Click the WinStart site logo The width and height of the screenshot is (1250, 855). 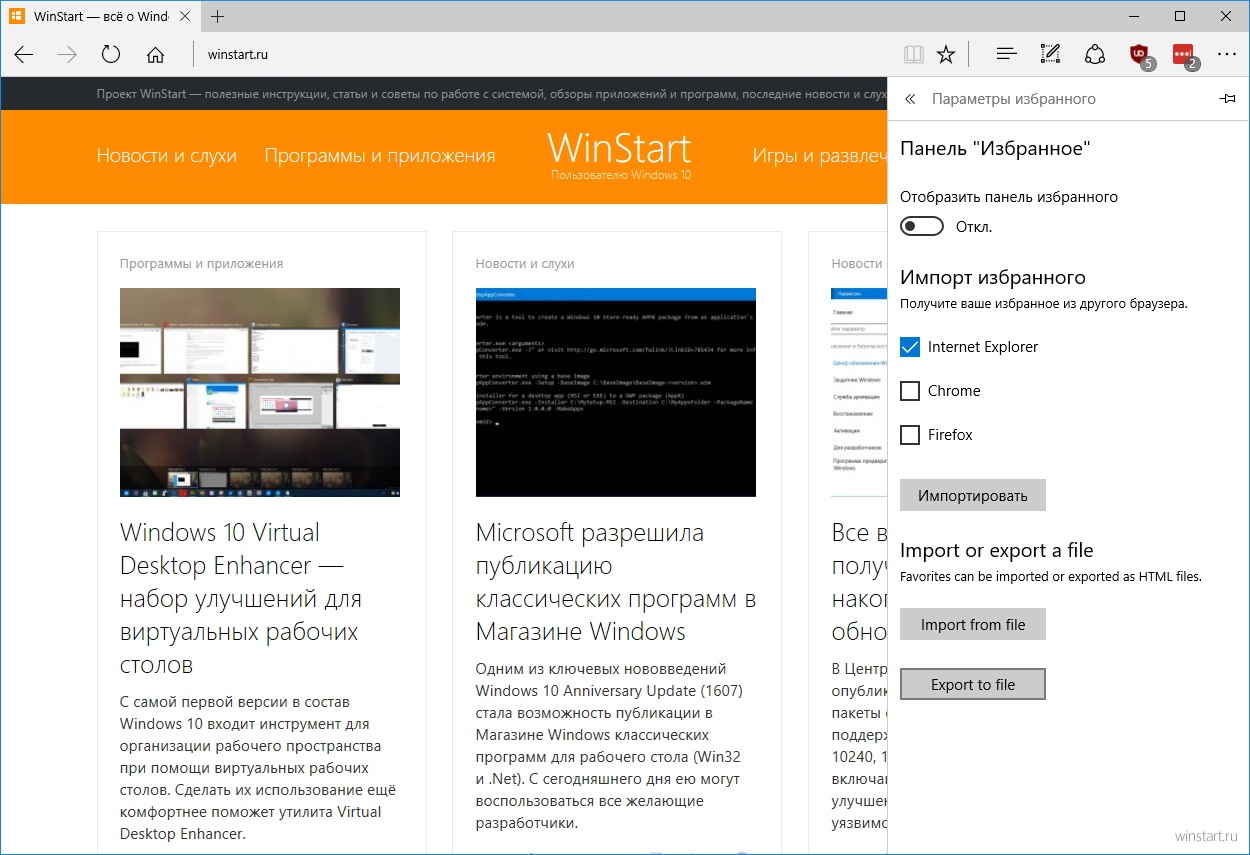pyautogui.click(x=620, y=155)
